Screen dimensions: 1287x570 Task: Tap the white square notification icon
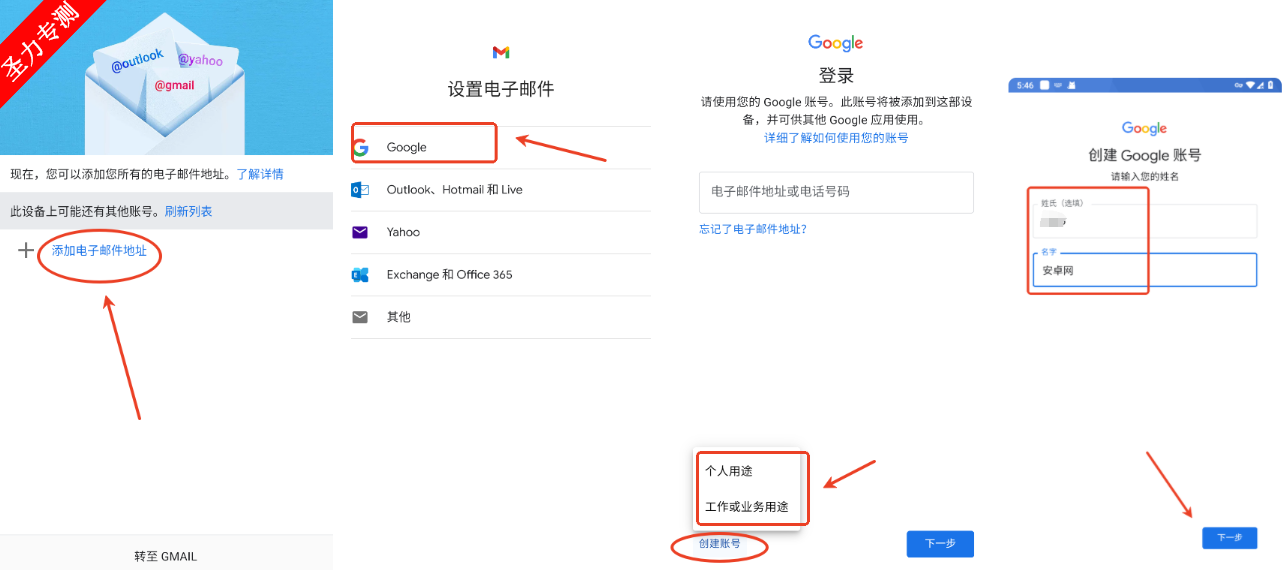pos(1044,86)
